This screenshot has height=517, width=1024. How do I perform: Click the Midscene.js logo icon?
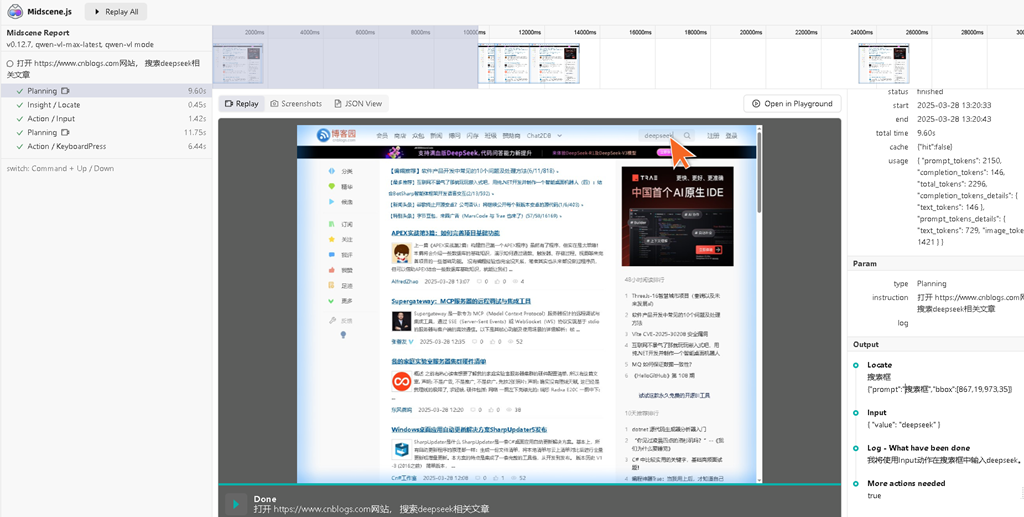pos(15,11)
